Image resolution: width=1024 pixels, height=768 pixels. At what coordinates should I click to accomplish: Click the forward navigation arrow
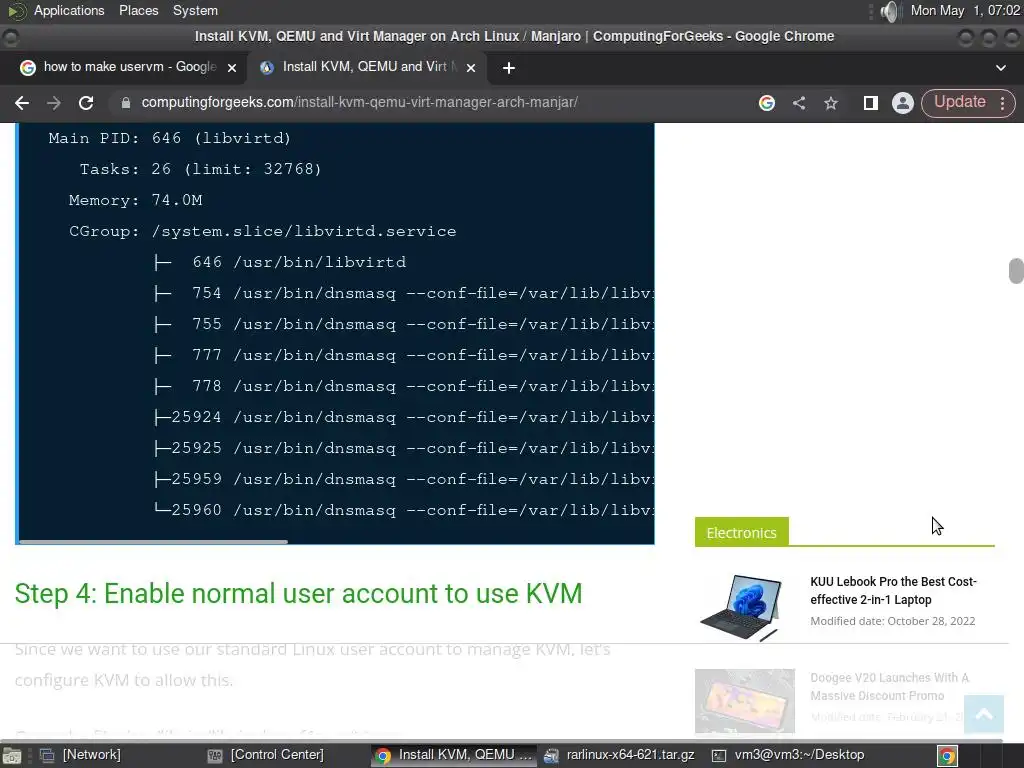[54, 103]
